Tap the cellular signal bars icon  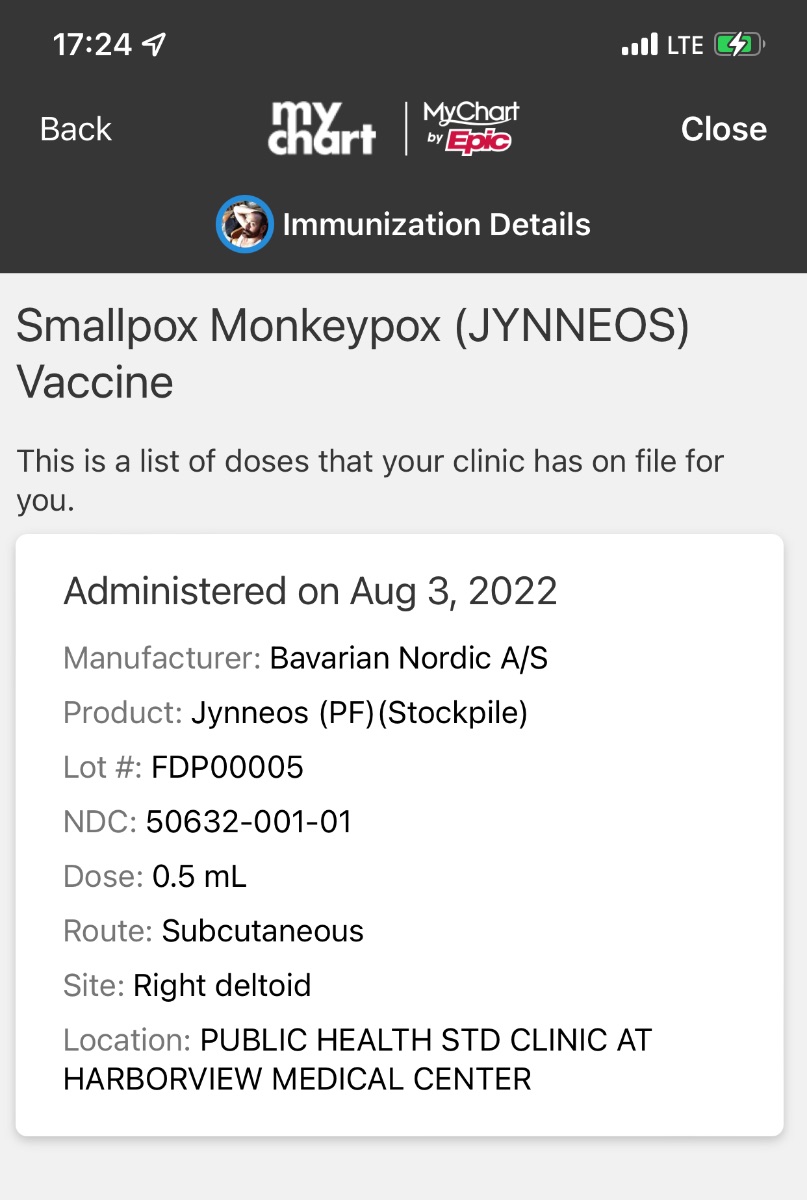[639, 44]
